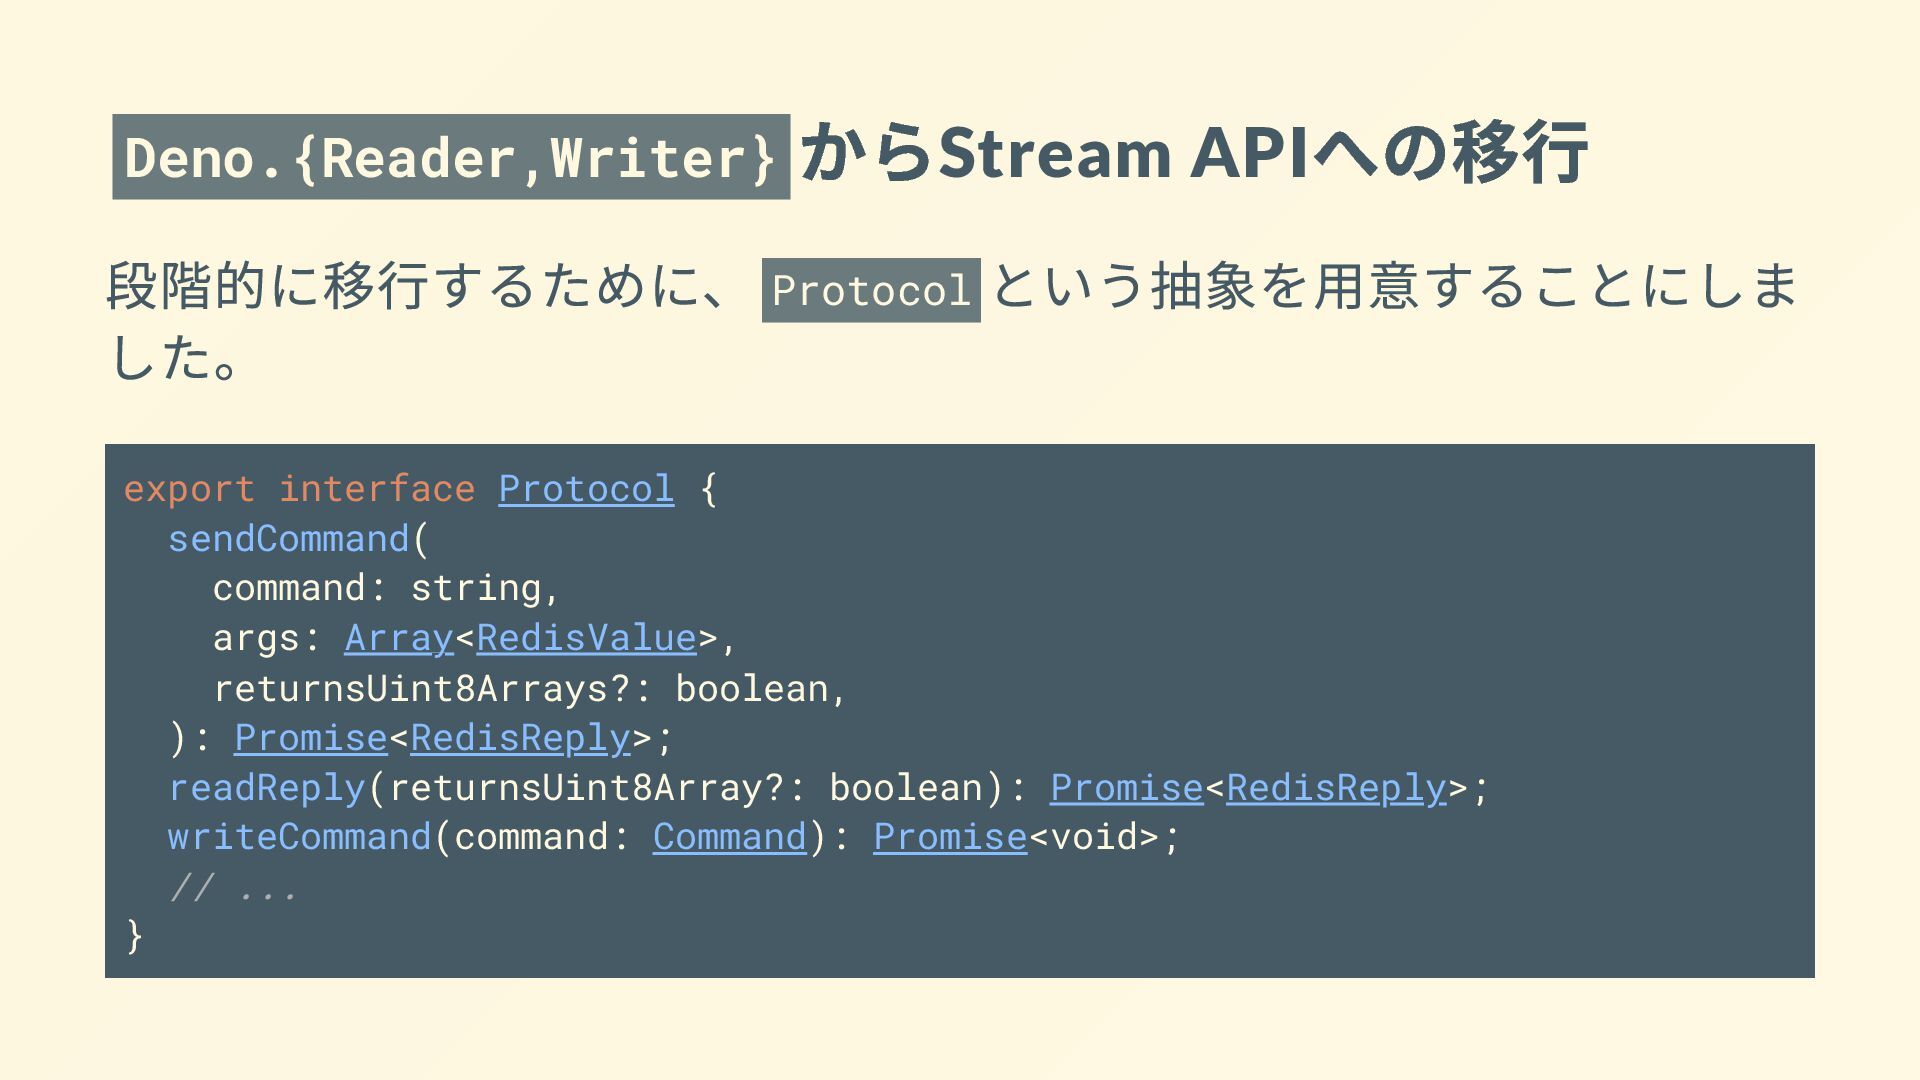Click Promise link on the readReply line

[x=1126, y=788]
